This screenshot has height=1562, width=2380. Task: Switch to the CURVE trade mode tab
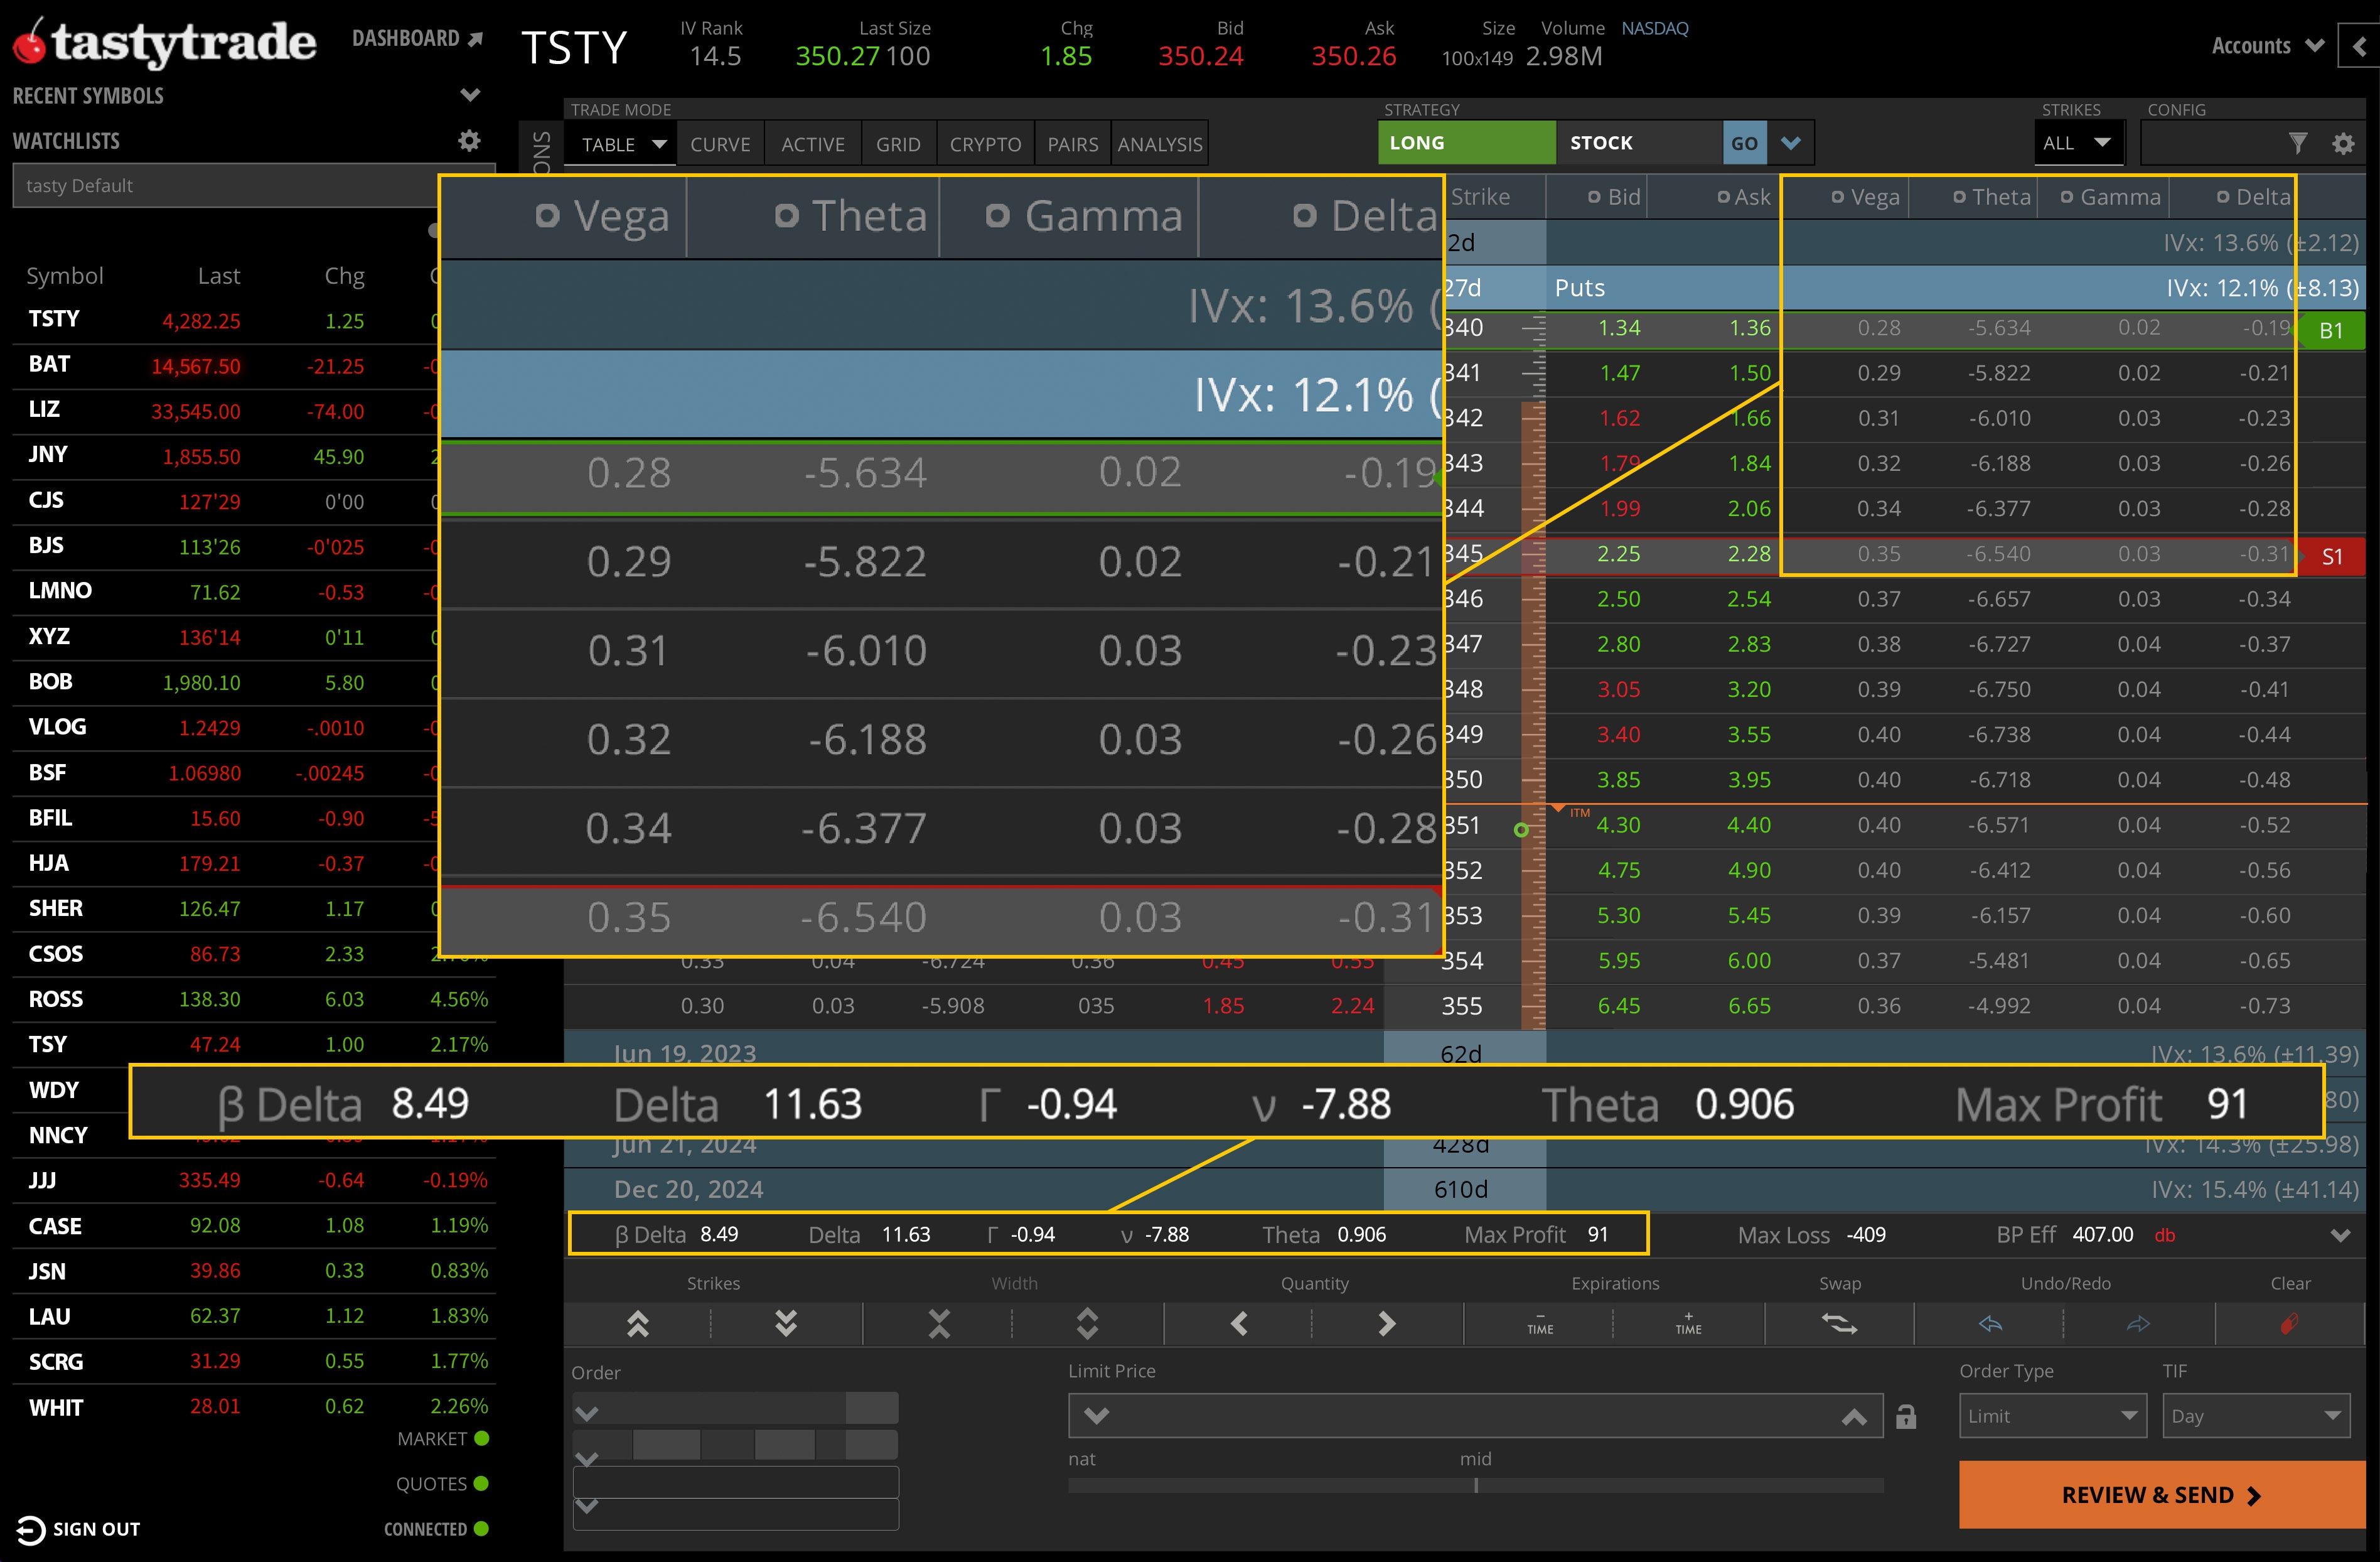pyautogui.click(x=720, y=143)
